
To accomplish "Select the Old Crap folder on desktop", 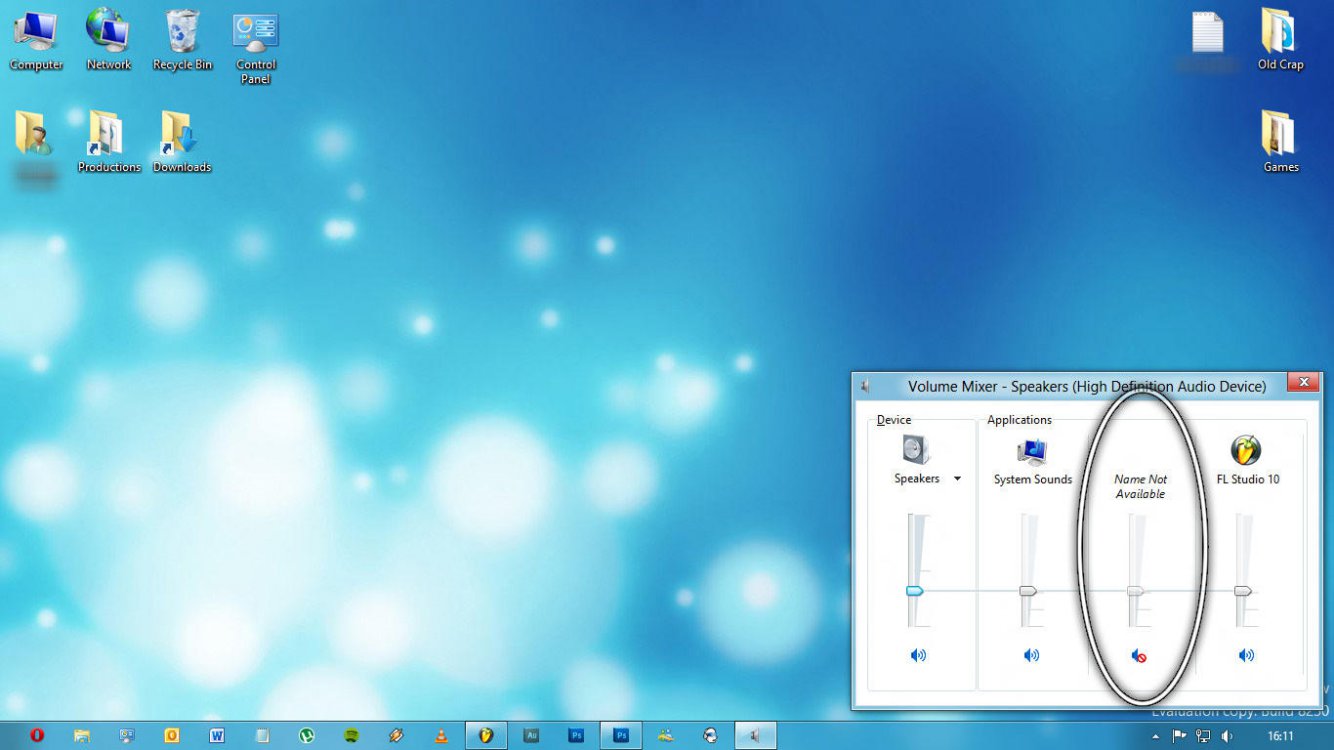I will [1280, 41].
